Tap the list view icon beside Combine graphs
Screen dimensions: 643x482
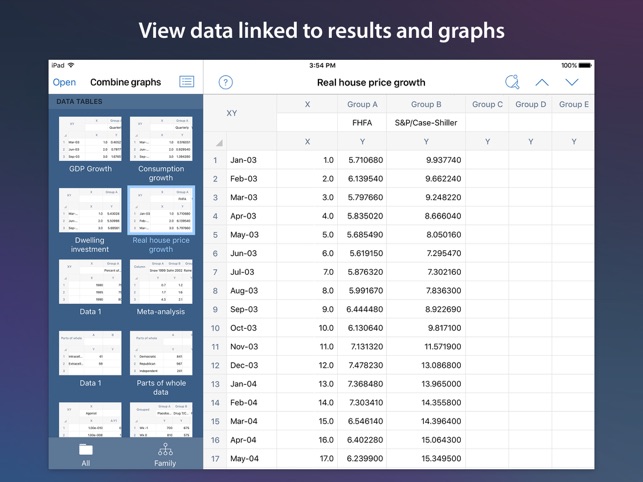click(x=187, y=82)
